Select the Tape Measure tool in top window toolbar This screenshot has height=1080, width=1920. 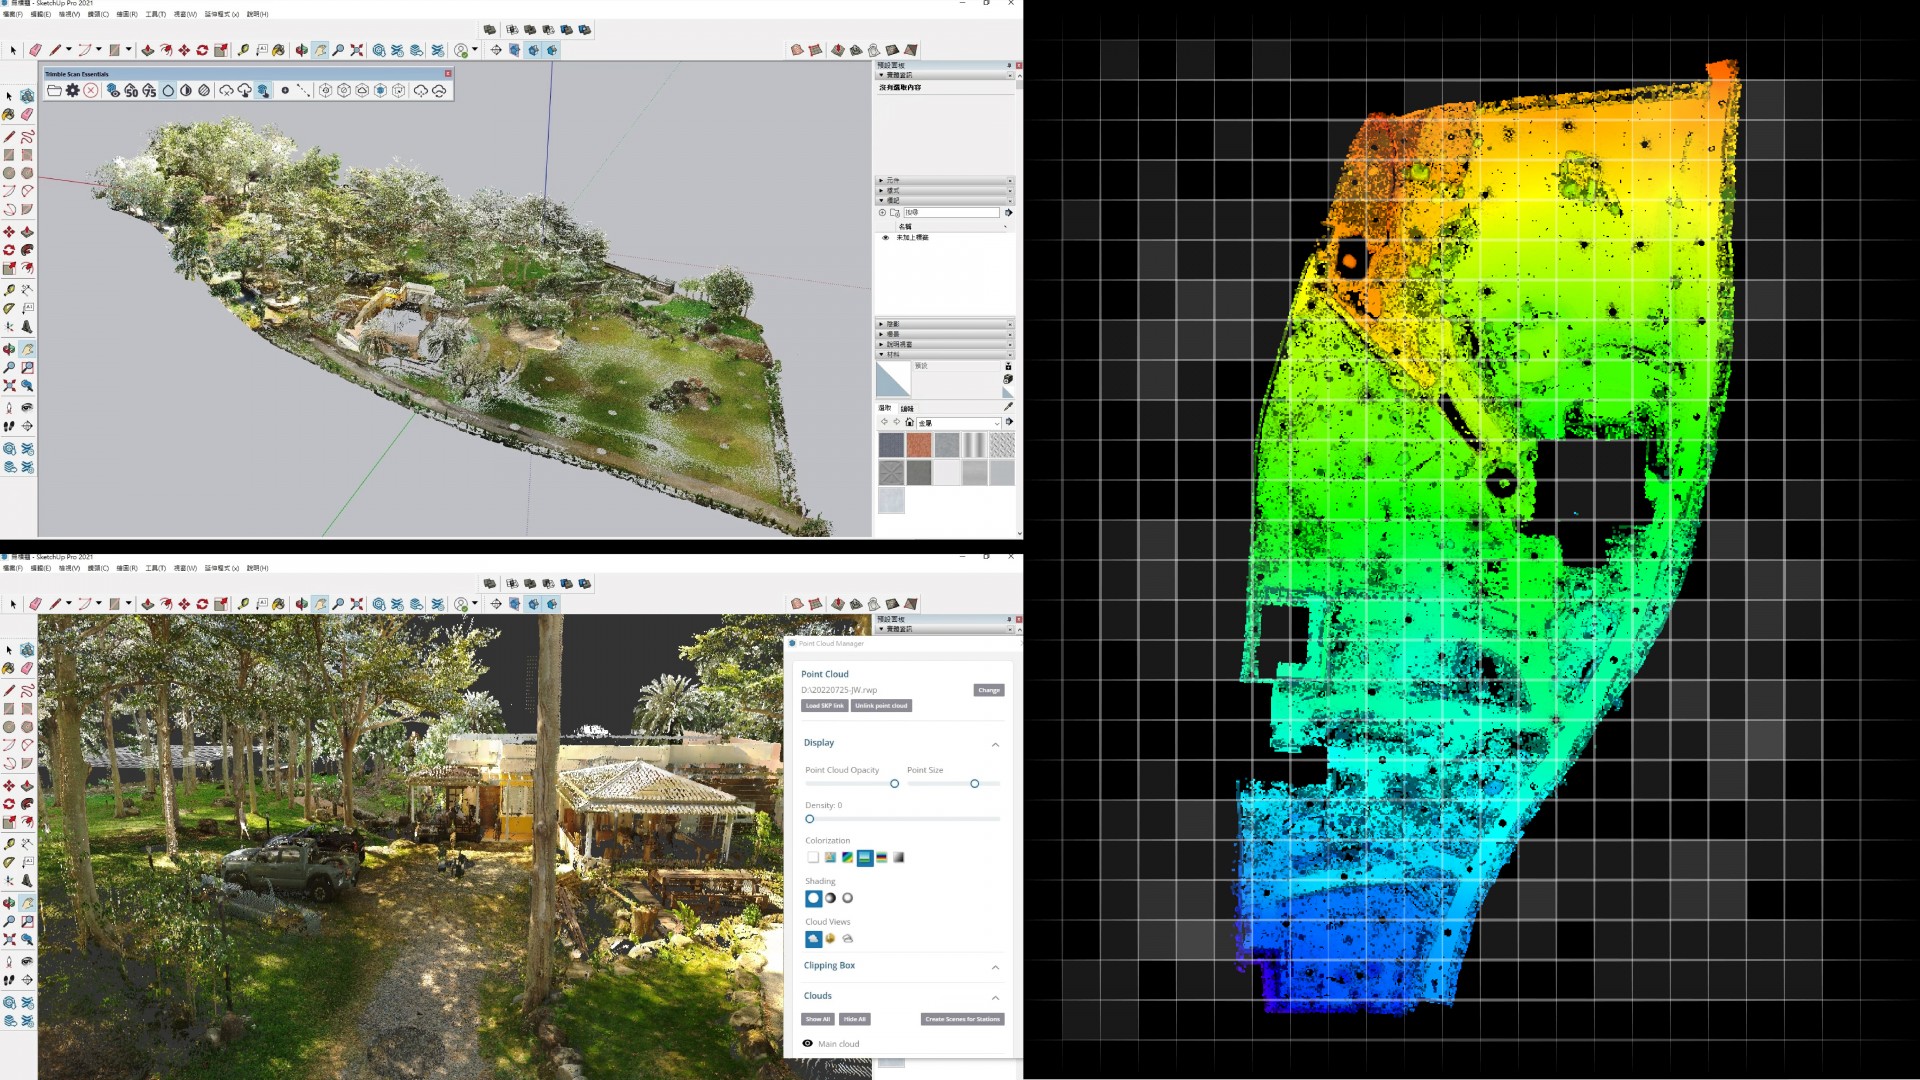[243, 50]
